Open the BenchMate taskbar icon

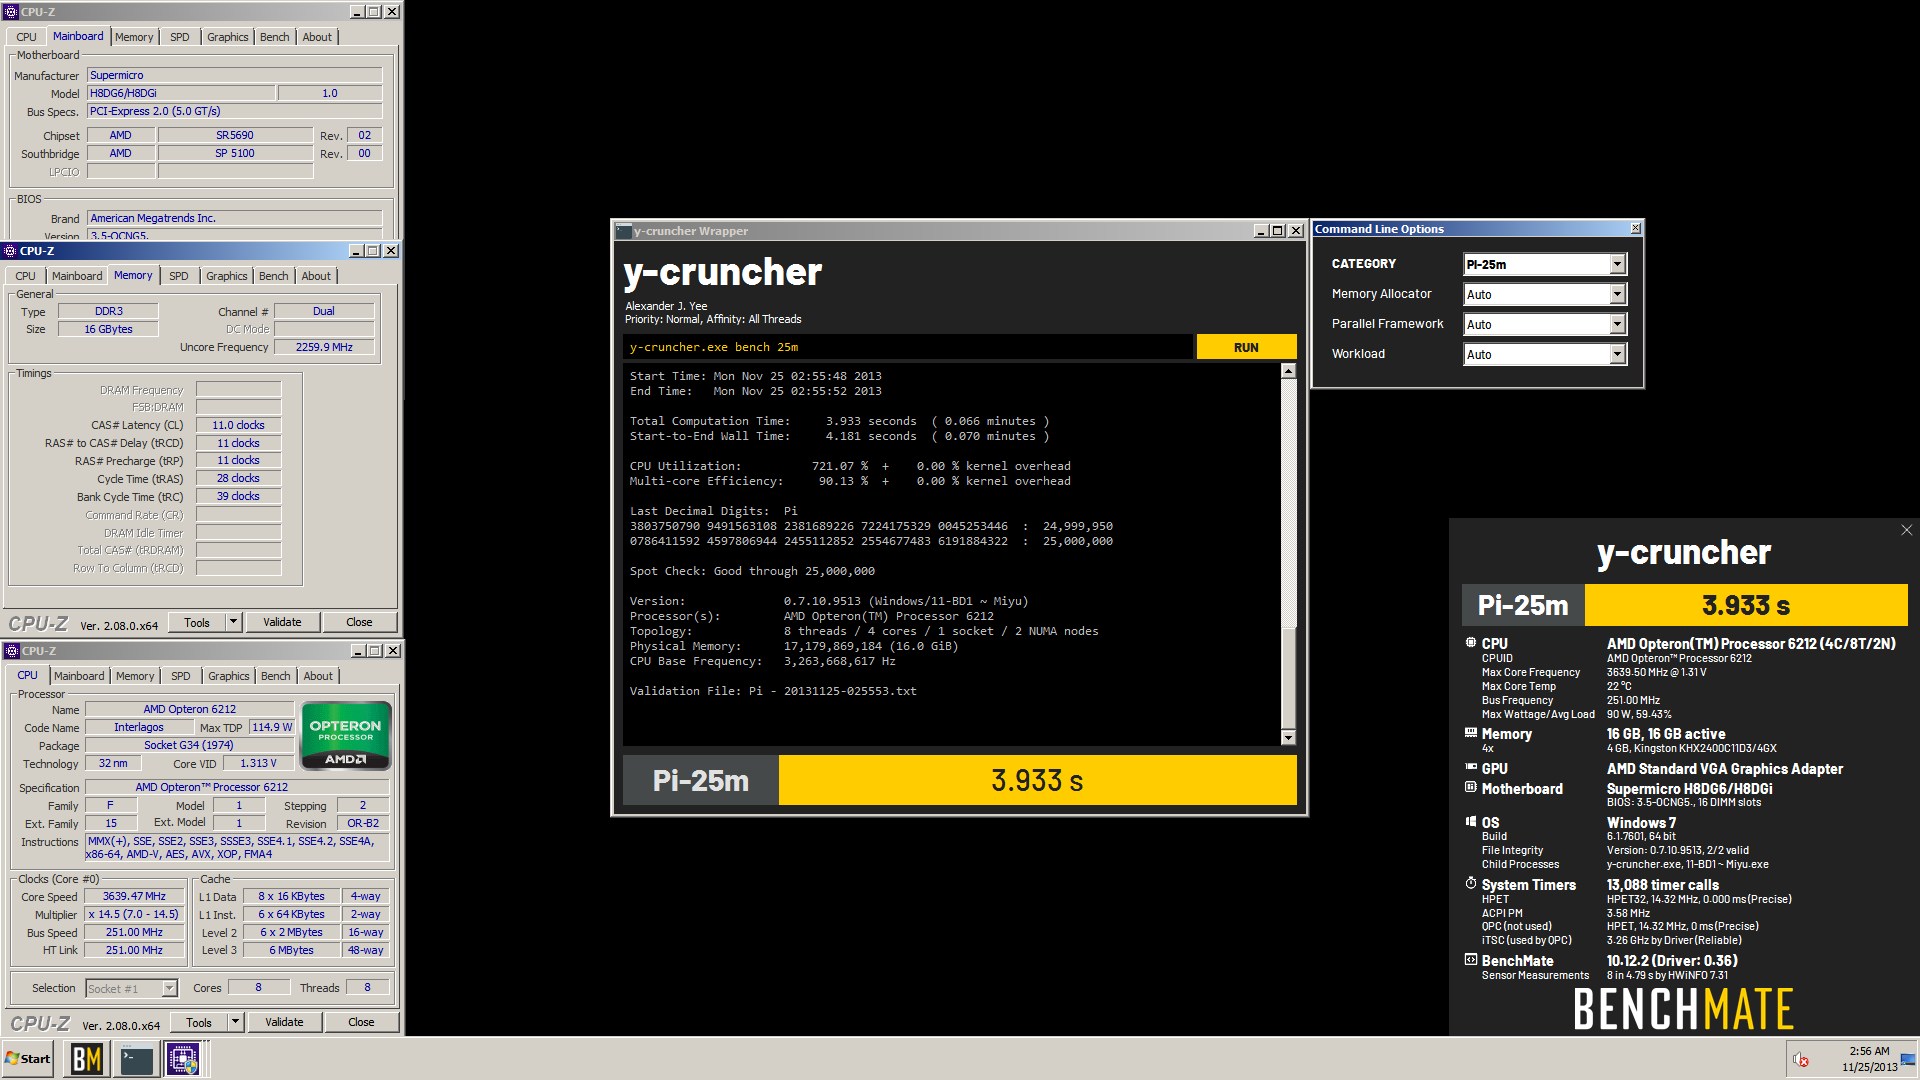coord(86,1059)
